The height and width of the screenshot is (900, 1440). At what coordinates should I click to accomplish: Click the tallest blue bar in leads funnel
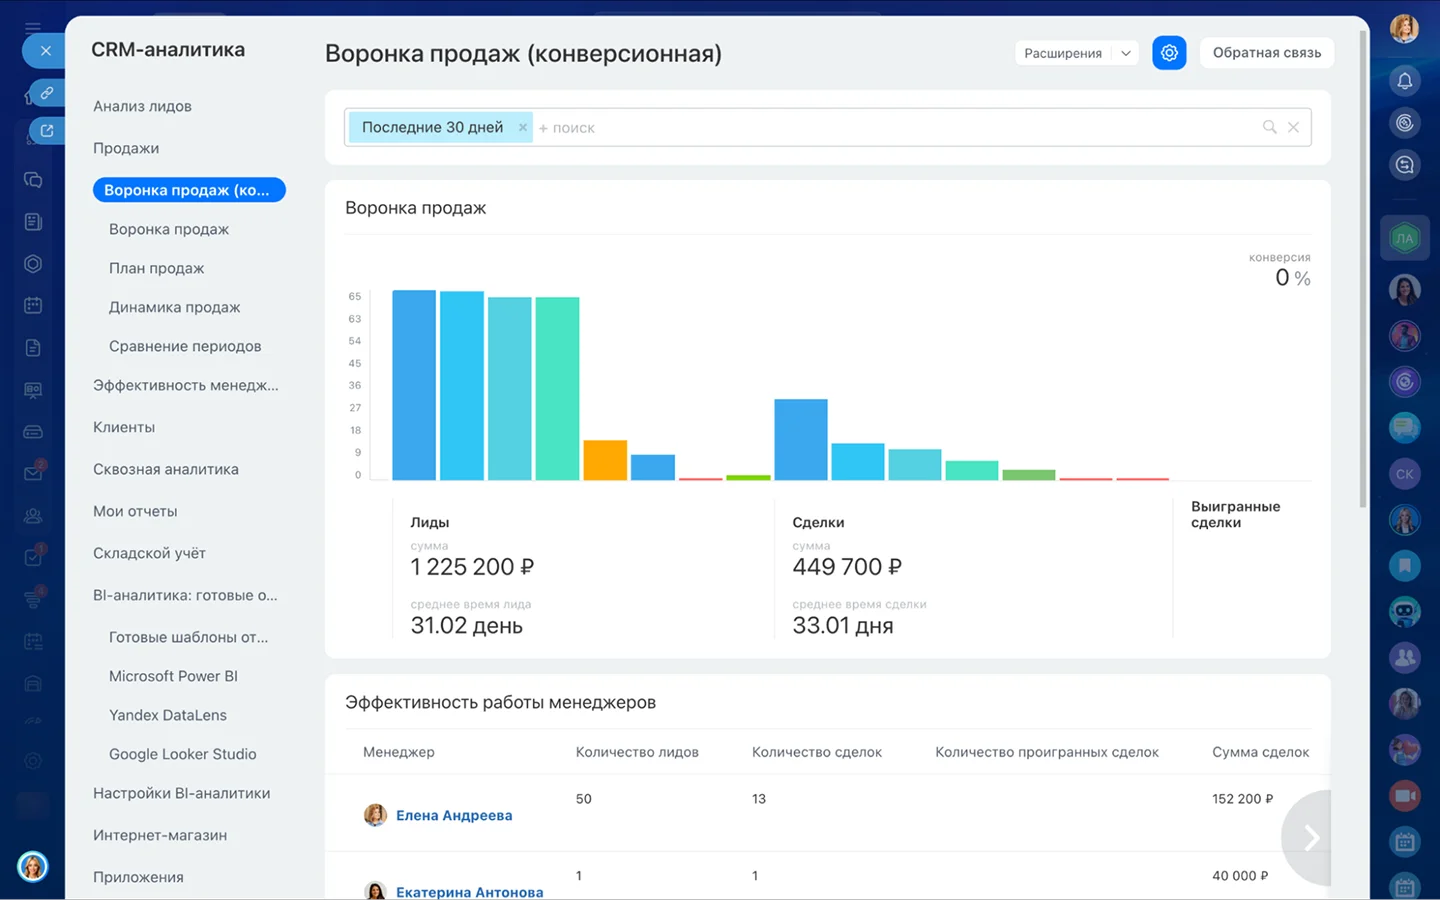pos(414,385)
